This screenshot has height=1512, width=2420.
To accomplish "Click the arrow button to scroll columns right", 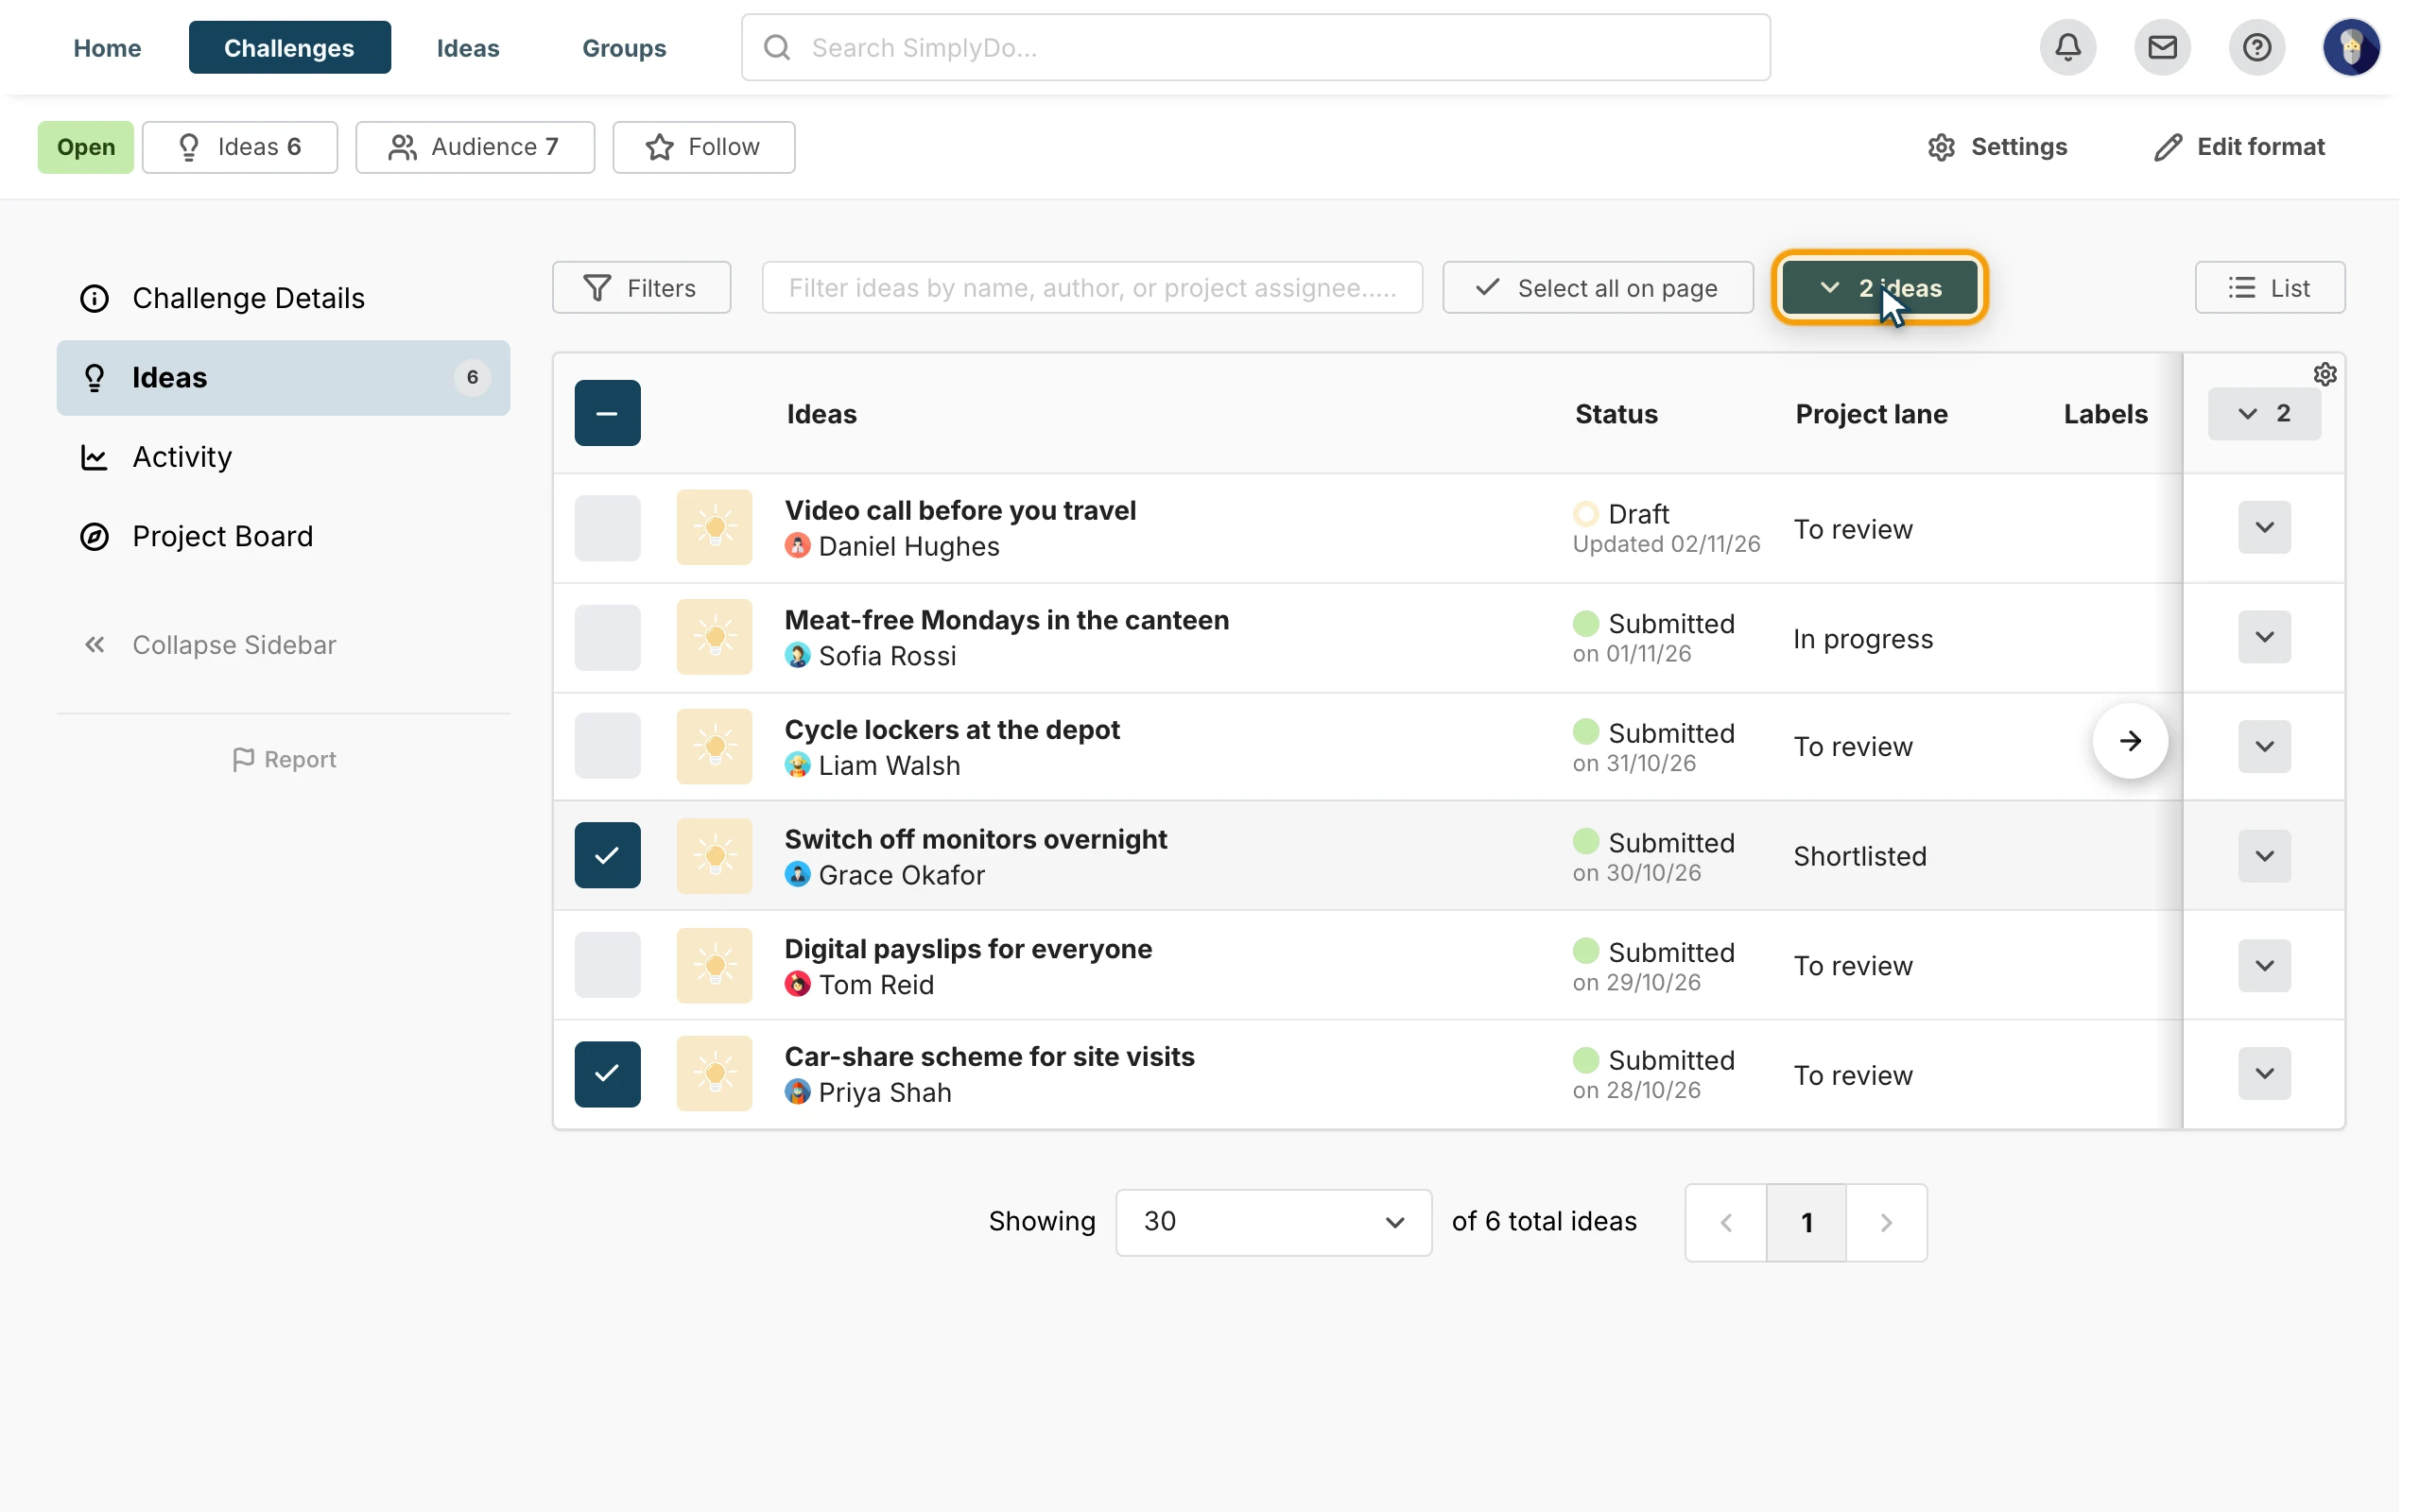I will pos(2130,741).
